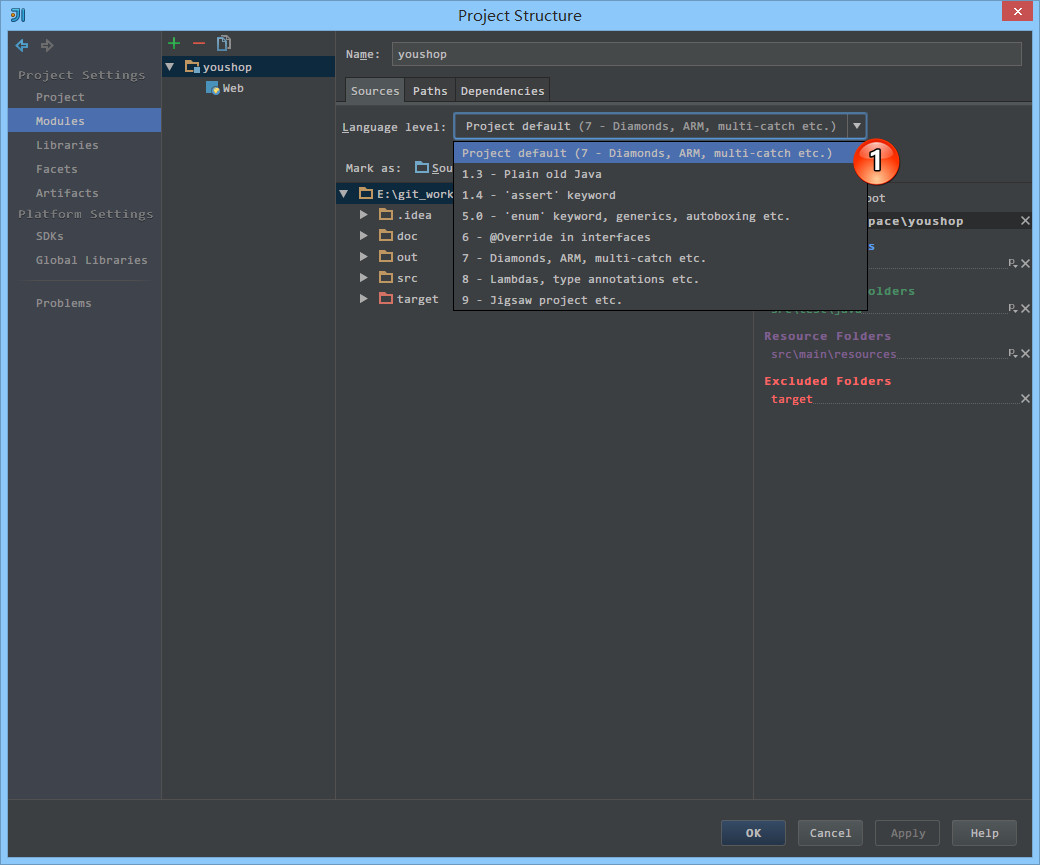Click the green plus add module icon
This screenshot has width=1040, height=865.
(x=174, y=43)
